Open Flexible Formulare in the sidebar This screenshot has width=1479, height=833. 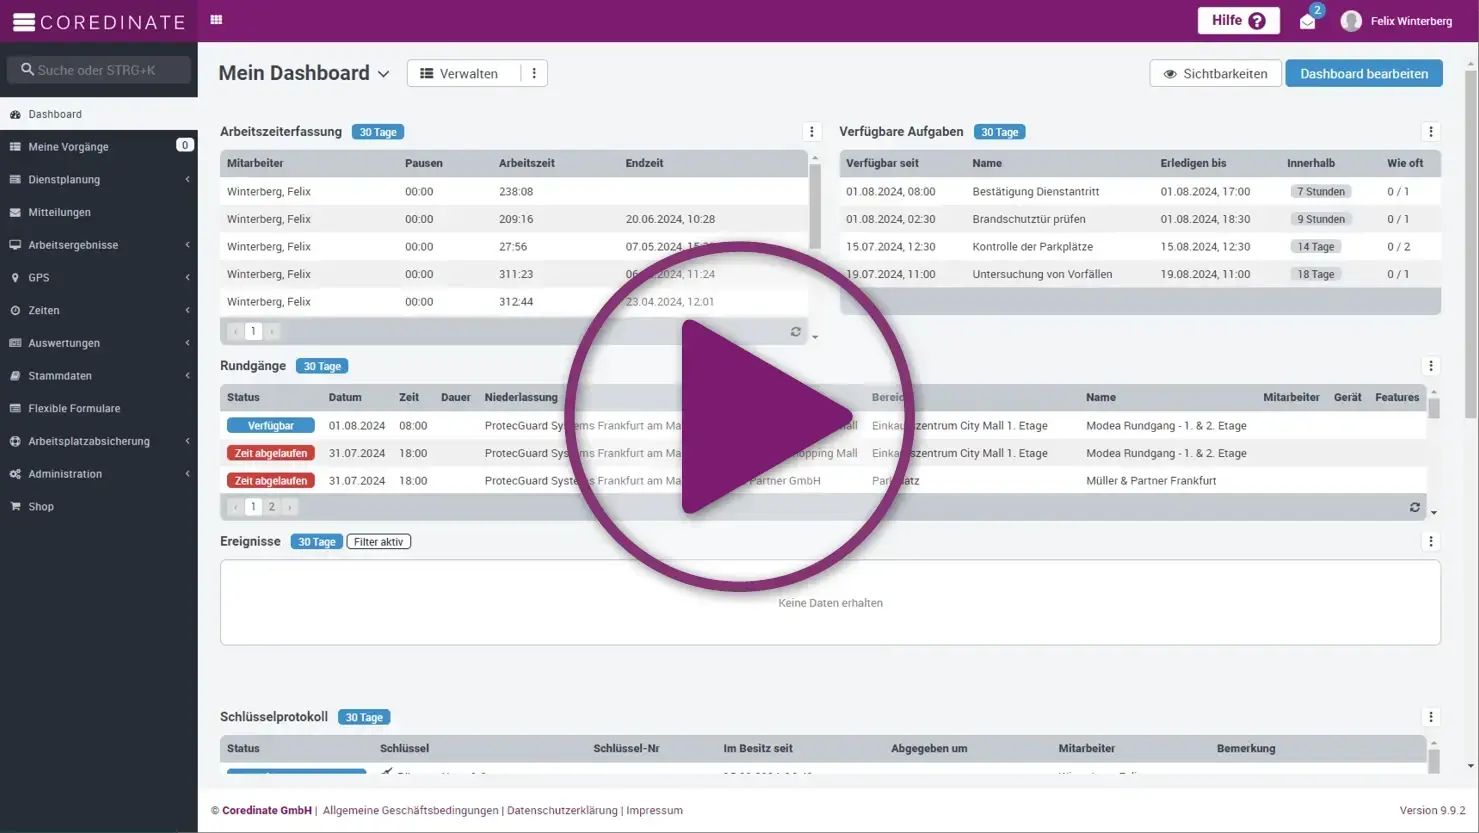pos(74,408)
